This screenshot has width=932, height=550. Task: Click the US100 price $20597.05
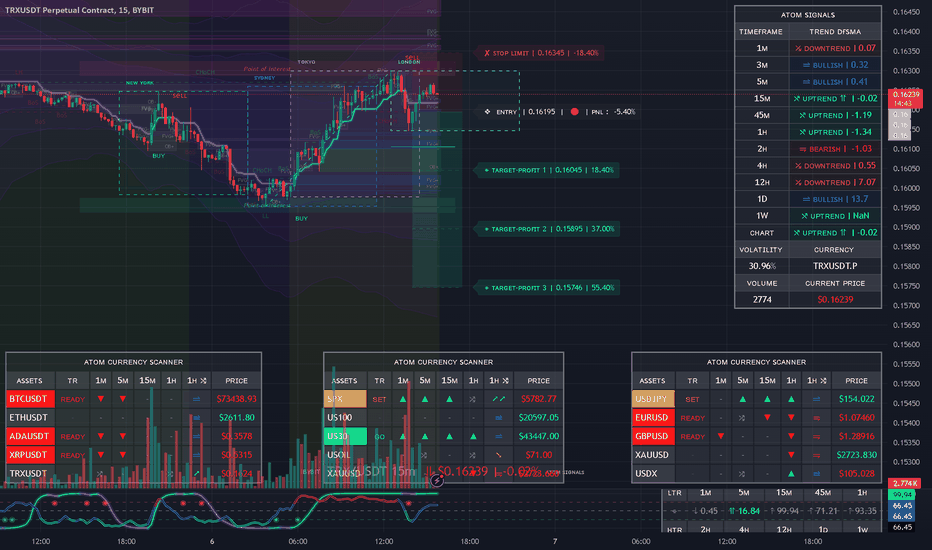pos(539,417)
